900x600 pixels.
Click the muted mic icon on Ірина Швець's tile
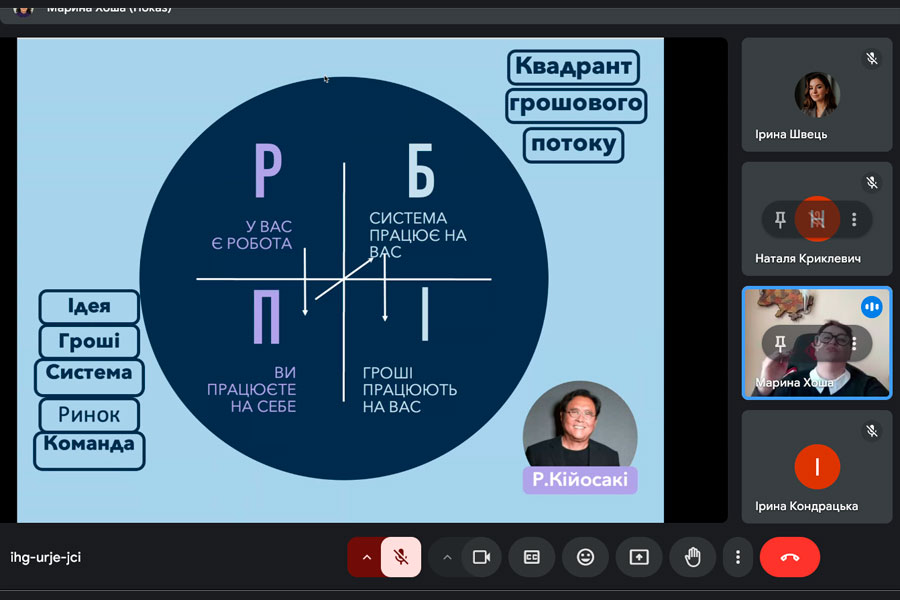[x=872, y=59]
